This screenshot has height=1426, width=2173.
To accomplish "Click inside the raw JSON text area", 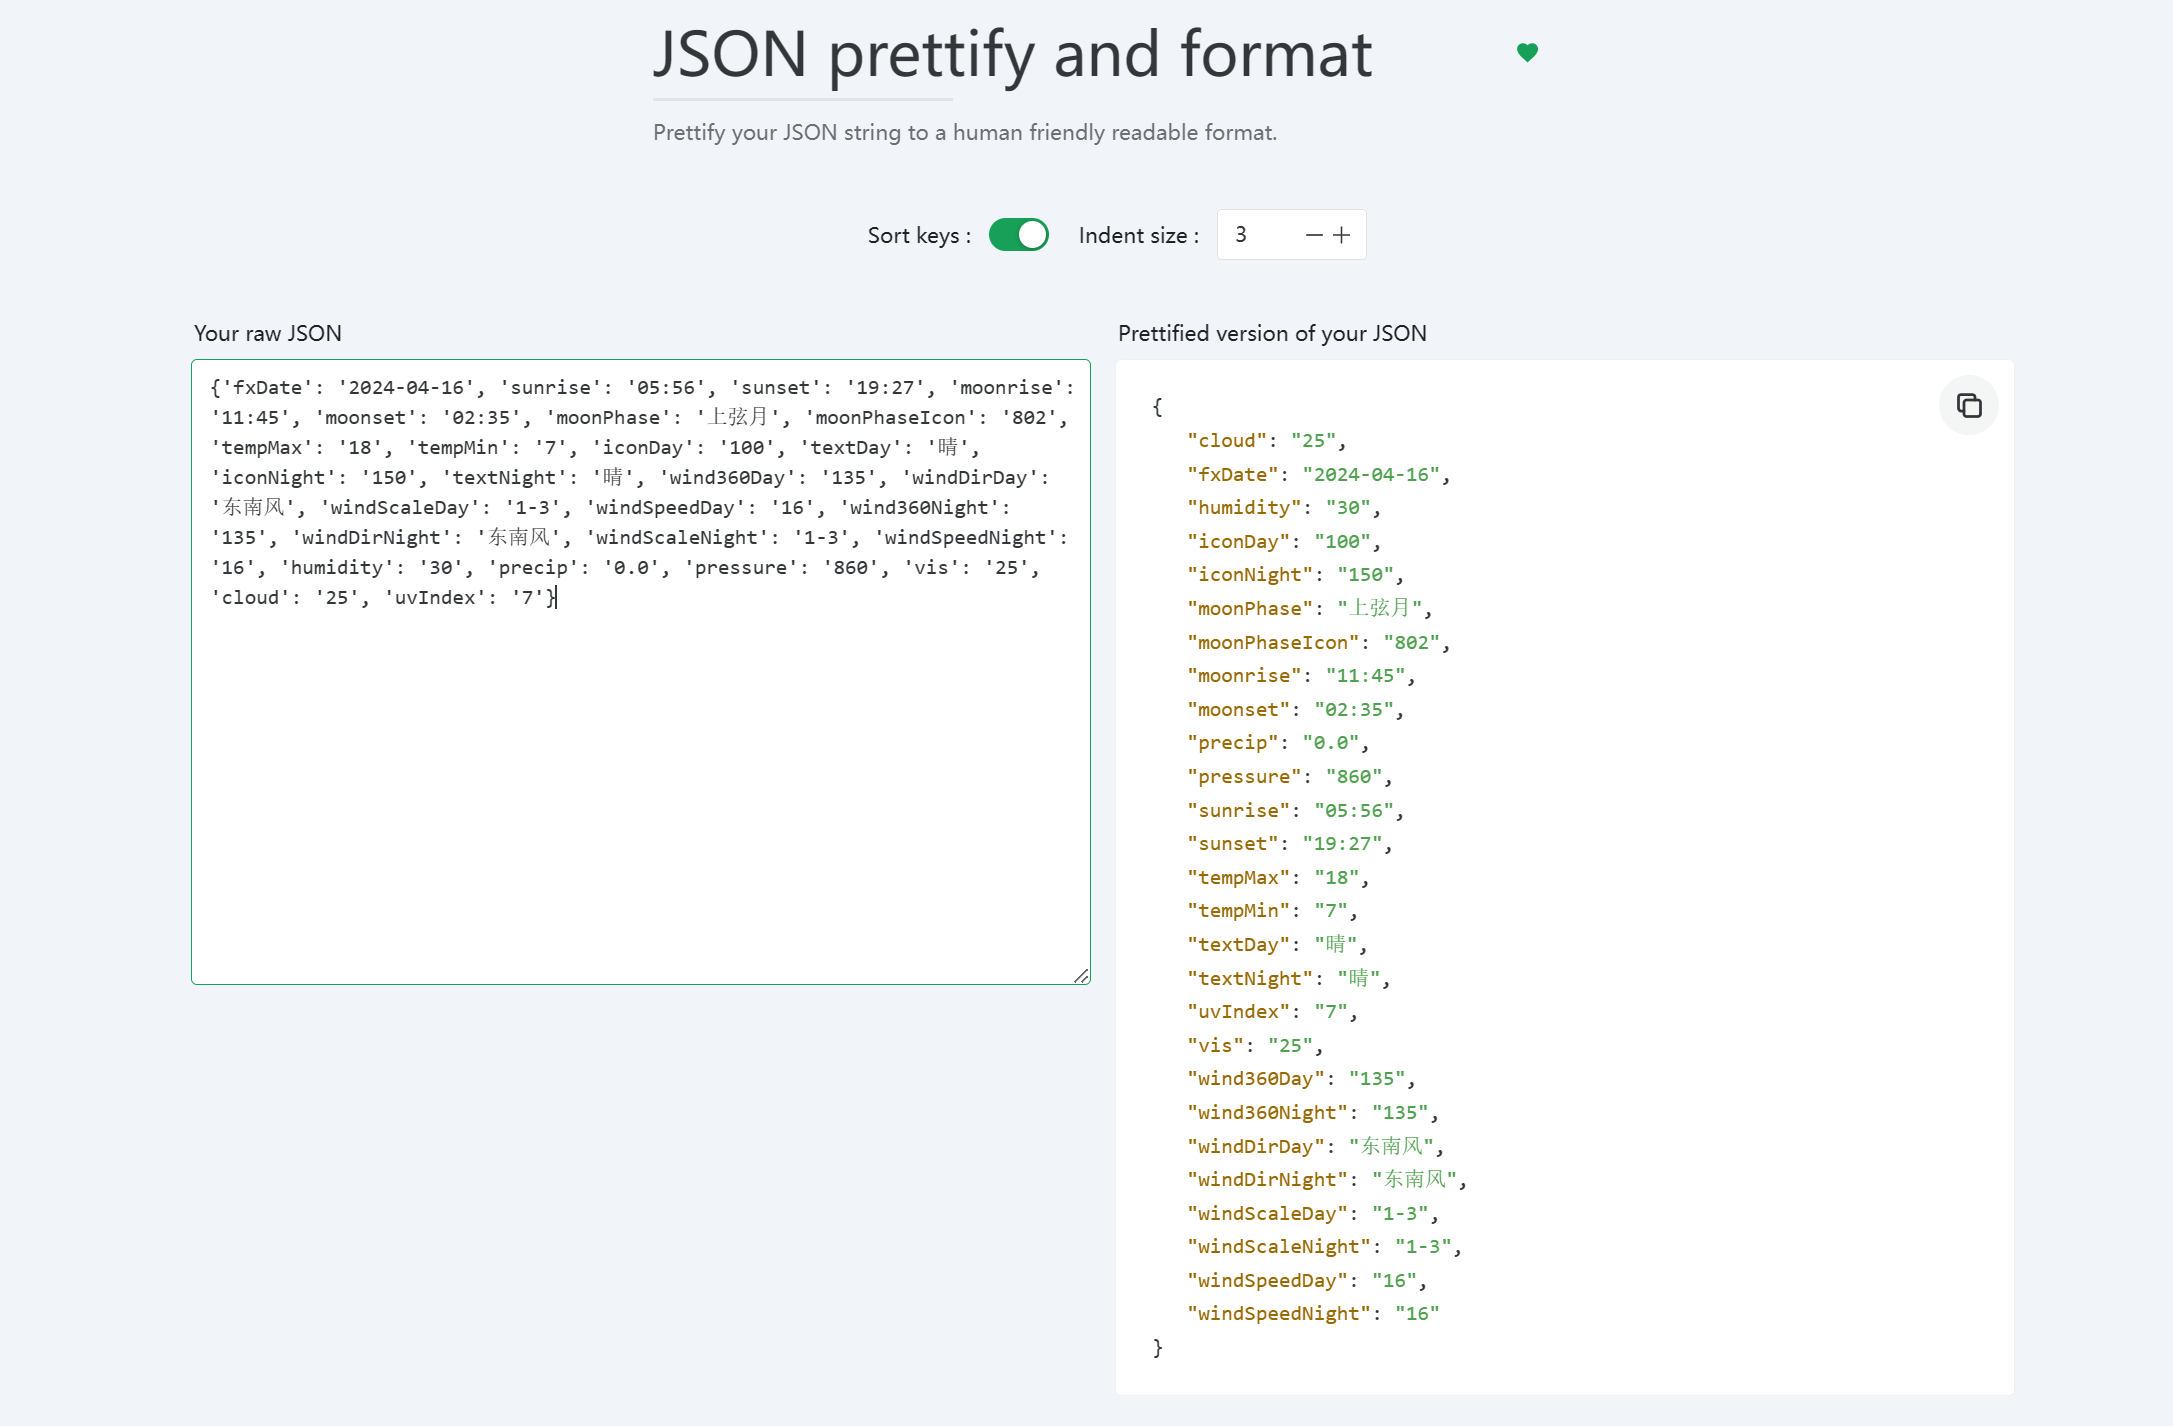I will 640,780.
